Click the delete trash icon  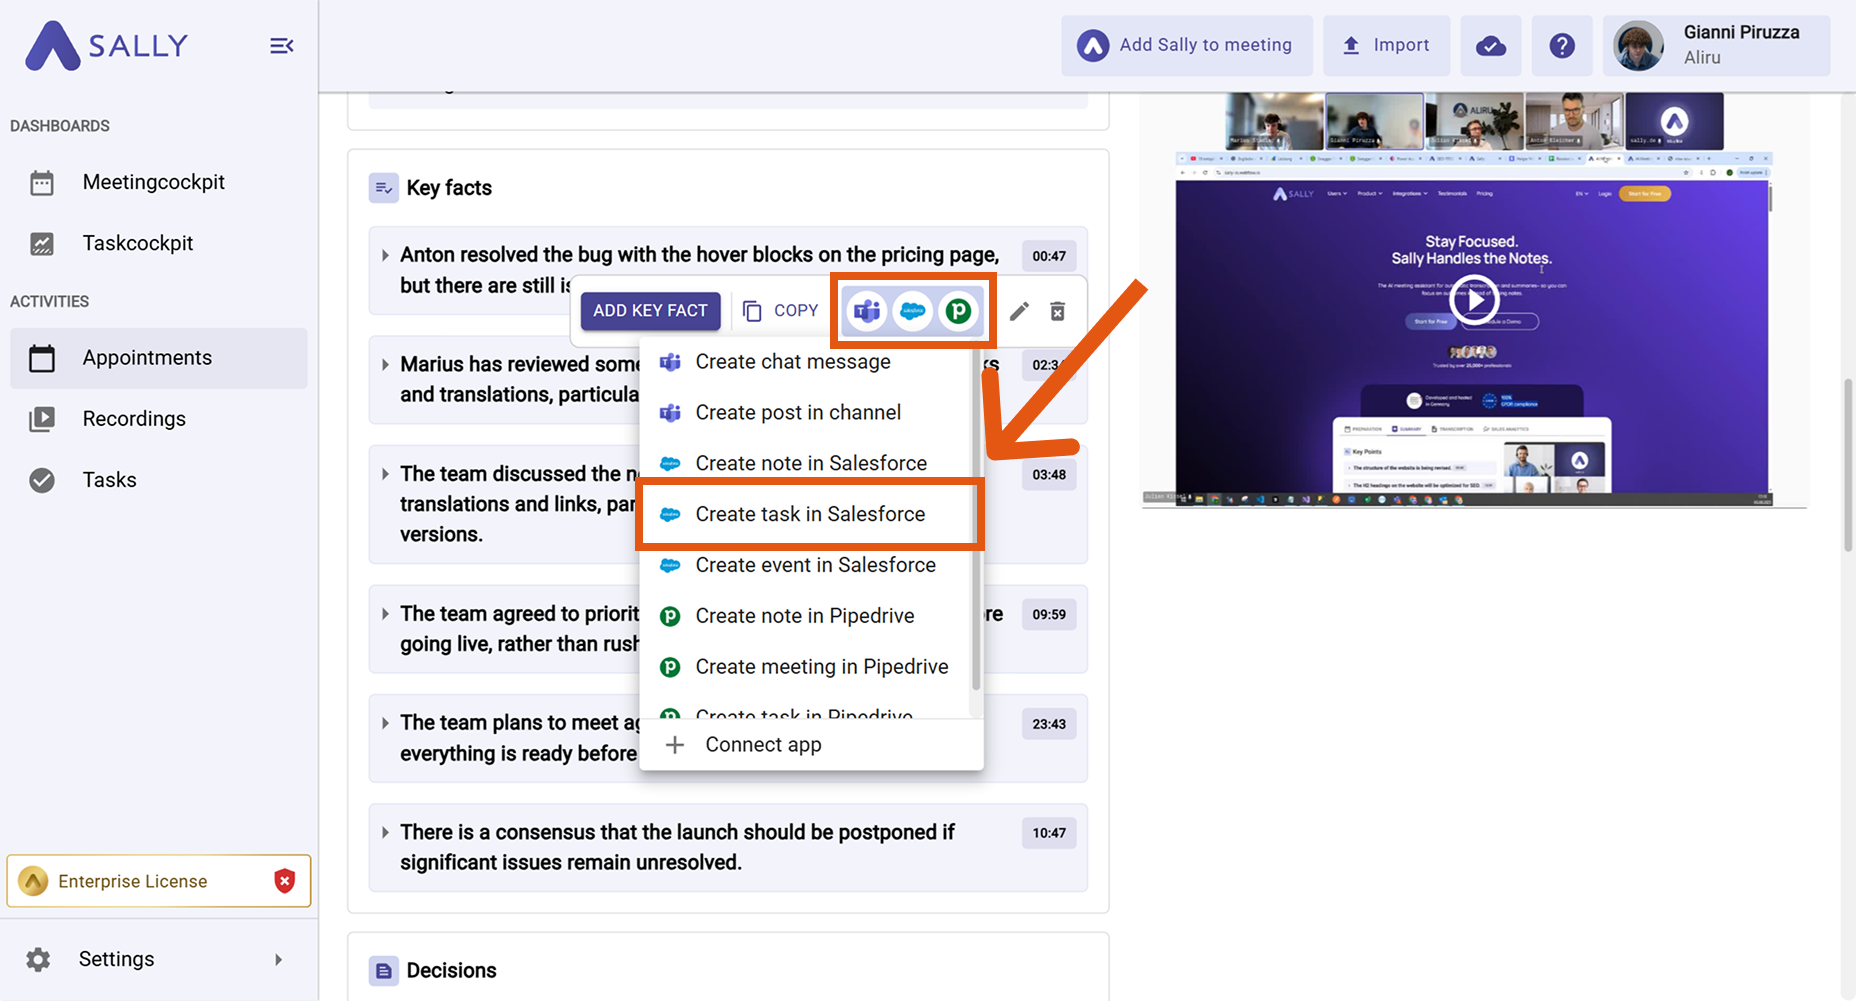click(x=1057, y=312)
